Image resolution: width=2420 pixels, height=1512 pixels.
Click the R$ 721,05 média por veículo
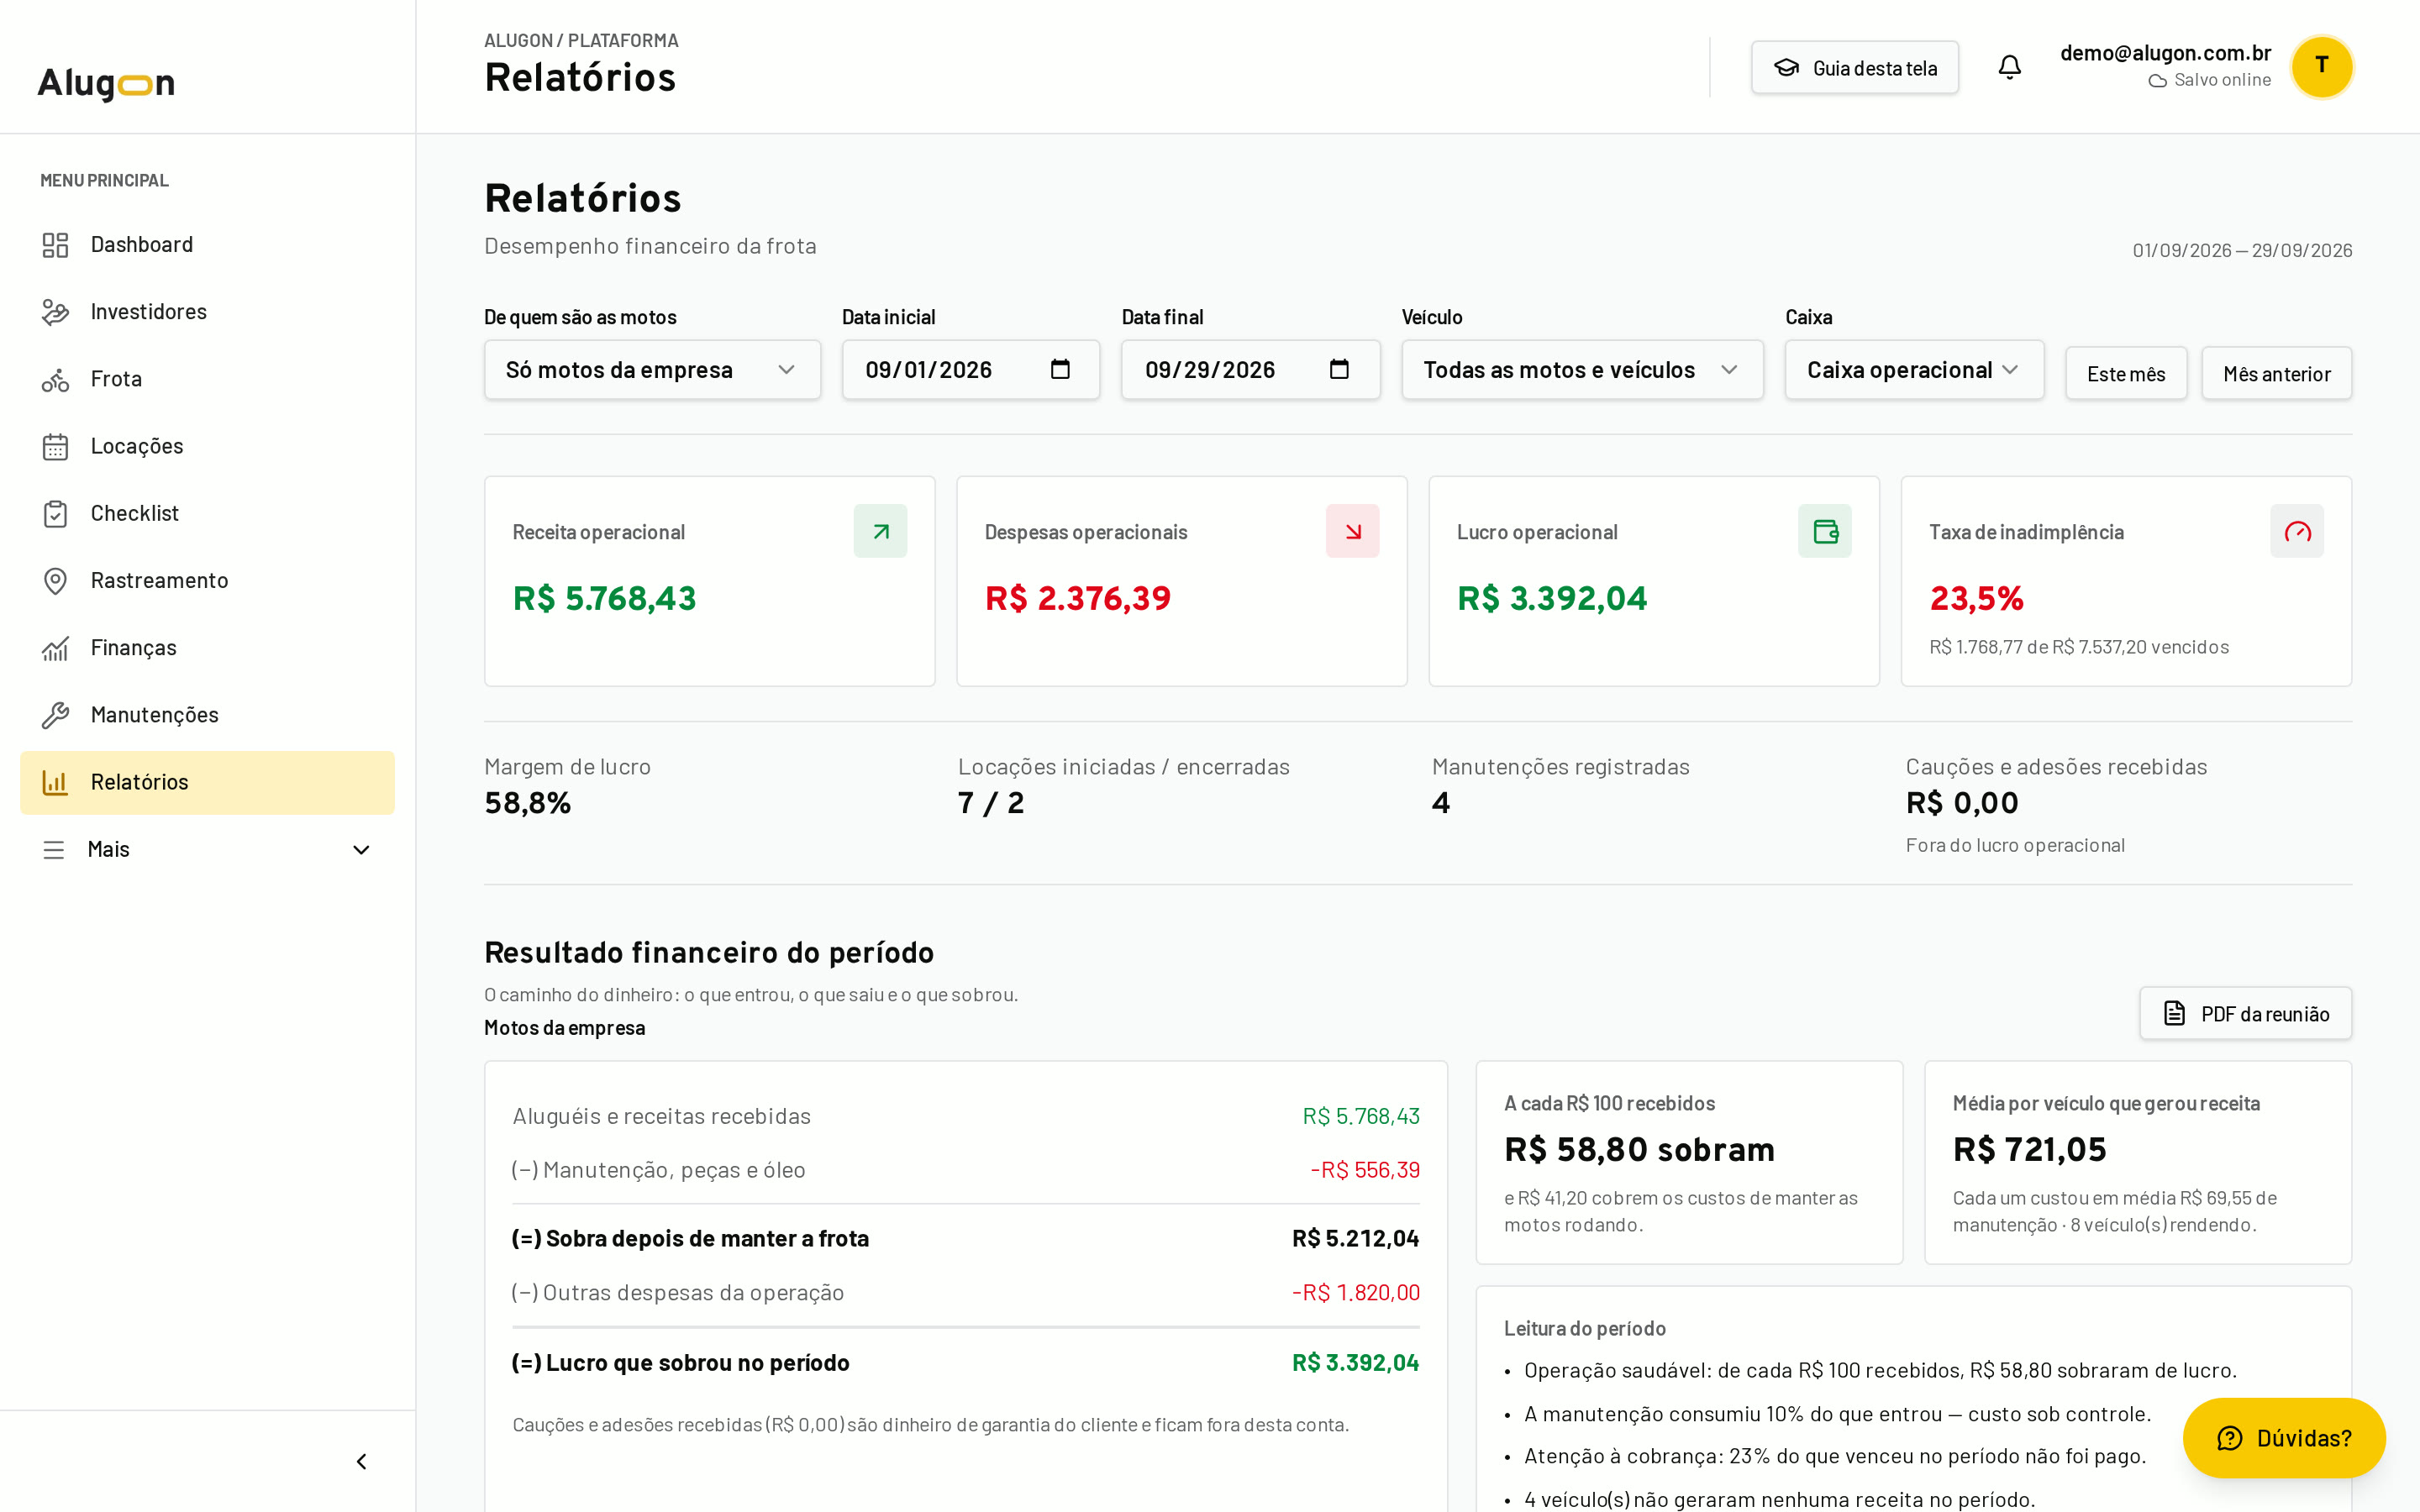pos(2029,1150)
